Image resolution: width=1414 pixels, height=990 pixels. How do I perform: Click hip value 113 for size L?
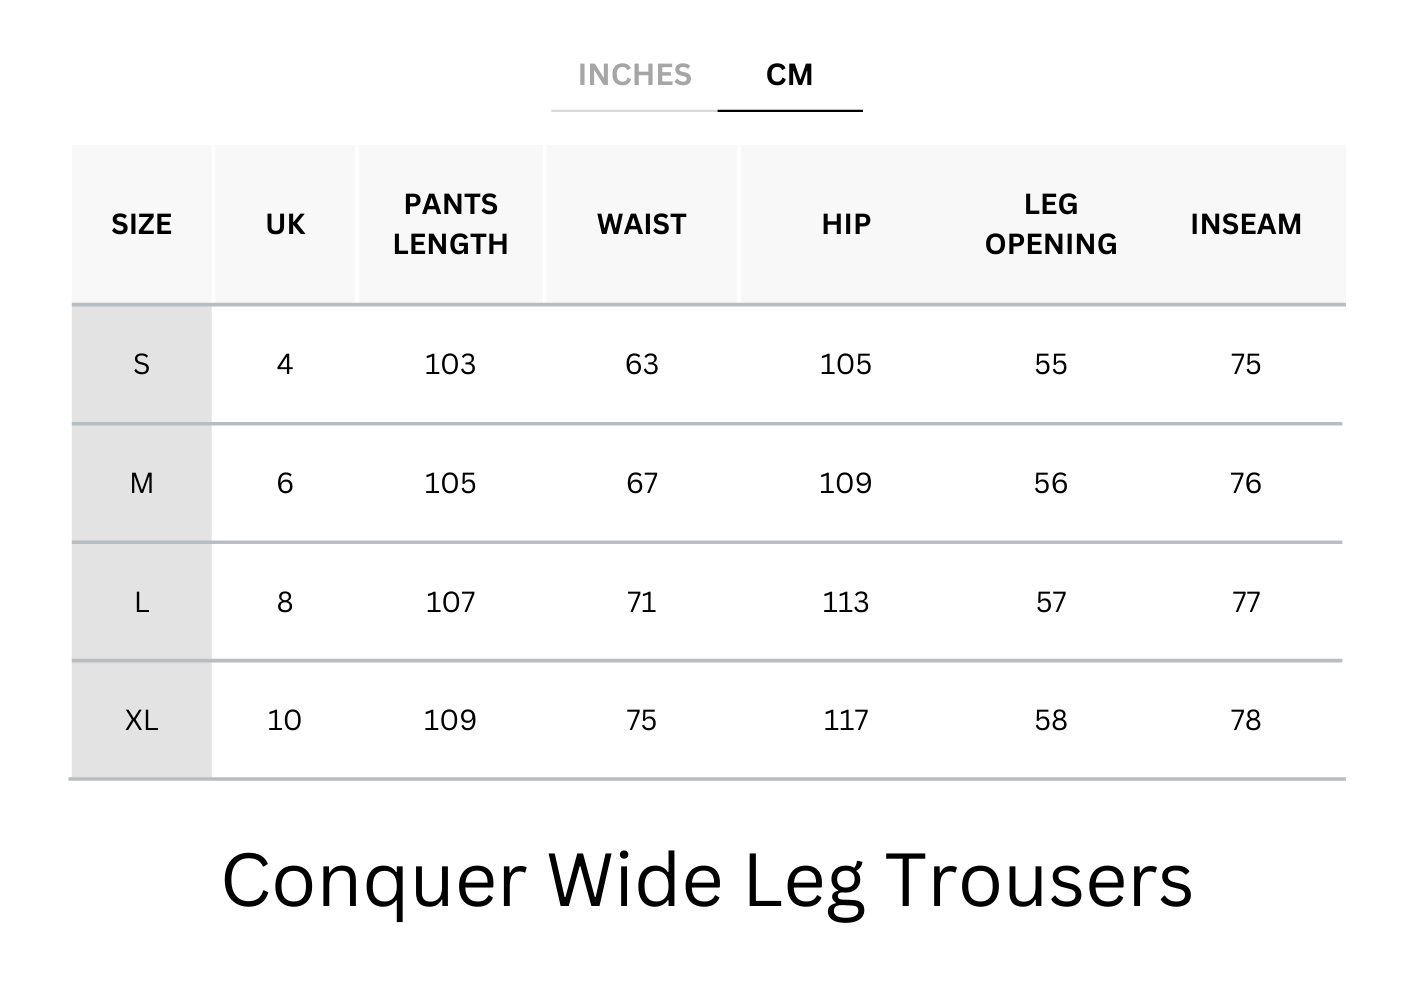pyautogui.click(x=846, y=602)
